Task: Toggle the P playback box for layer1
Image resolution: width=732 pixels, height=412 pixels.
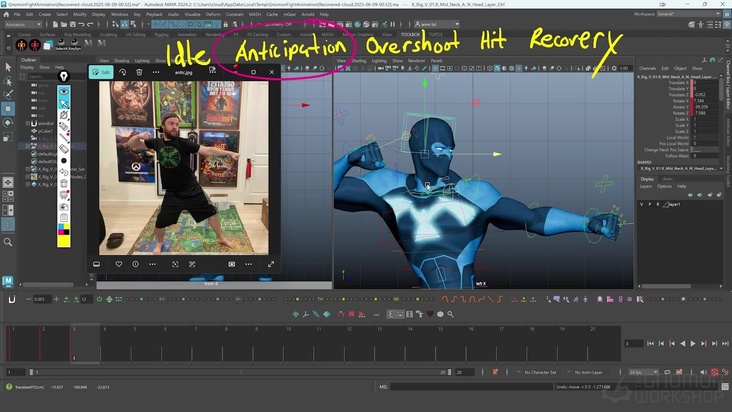Action: coord(651,203)
